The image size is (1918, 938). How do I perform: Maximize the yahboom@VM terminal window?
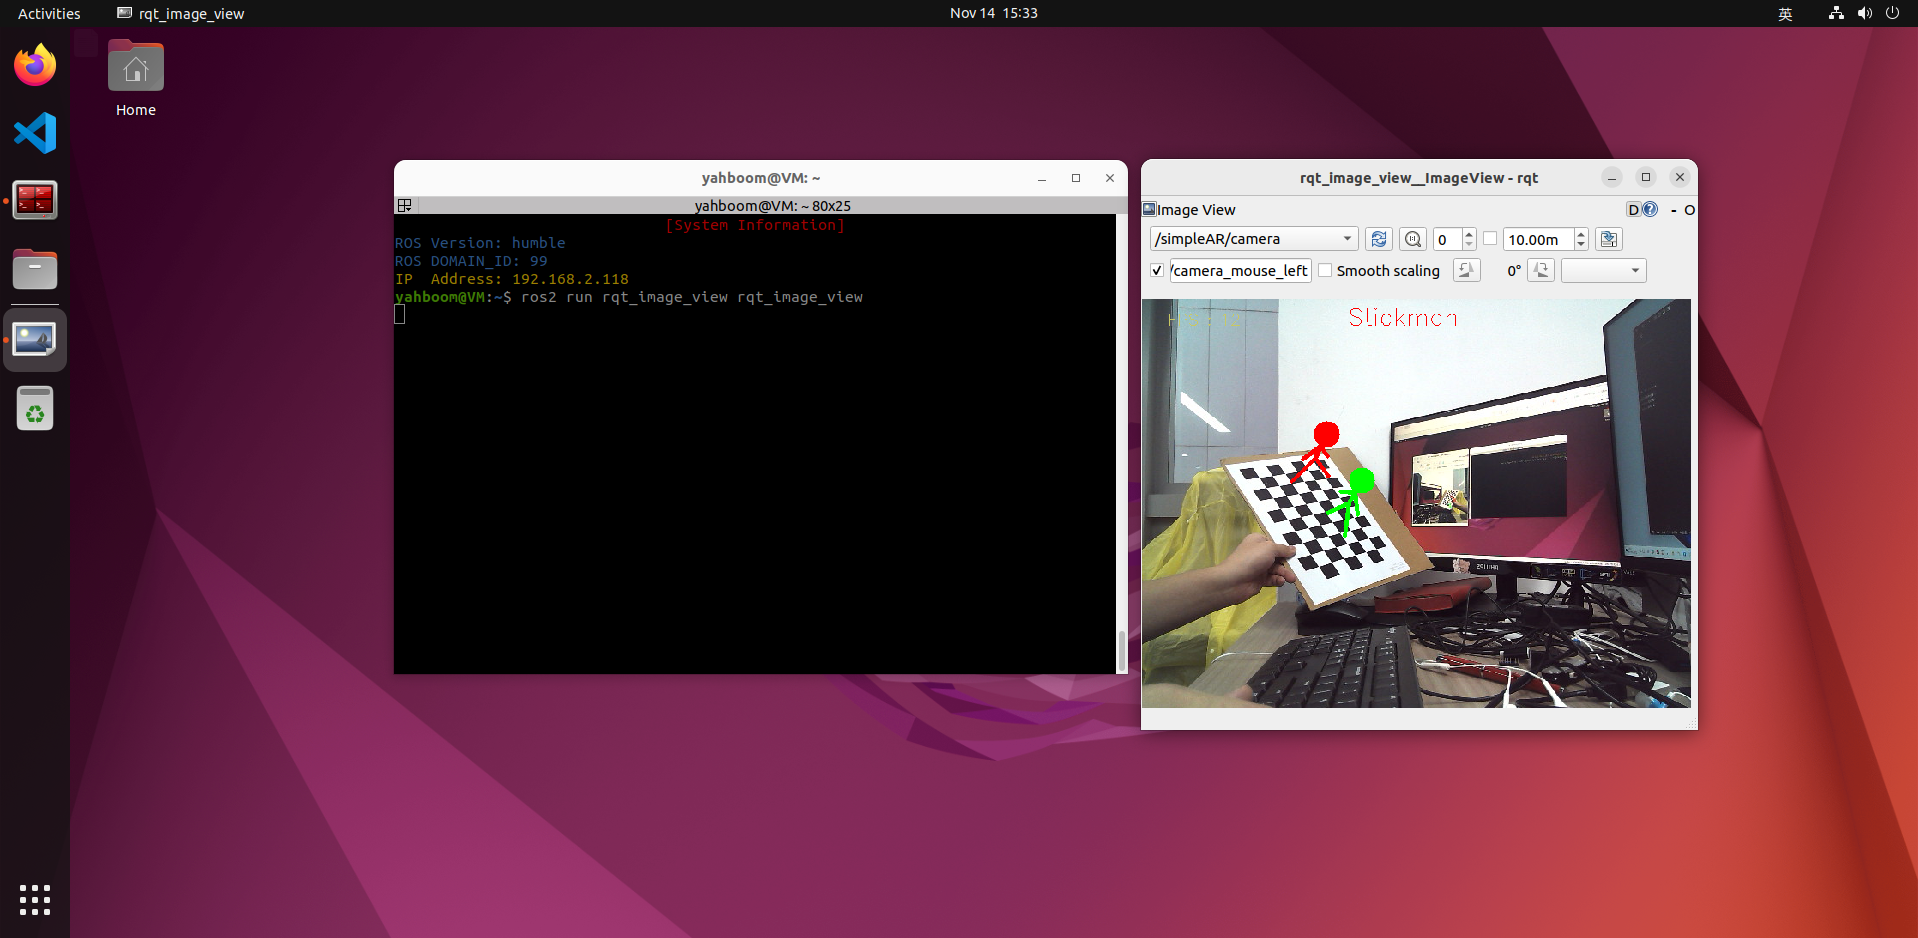(x=1076, y=178)
